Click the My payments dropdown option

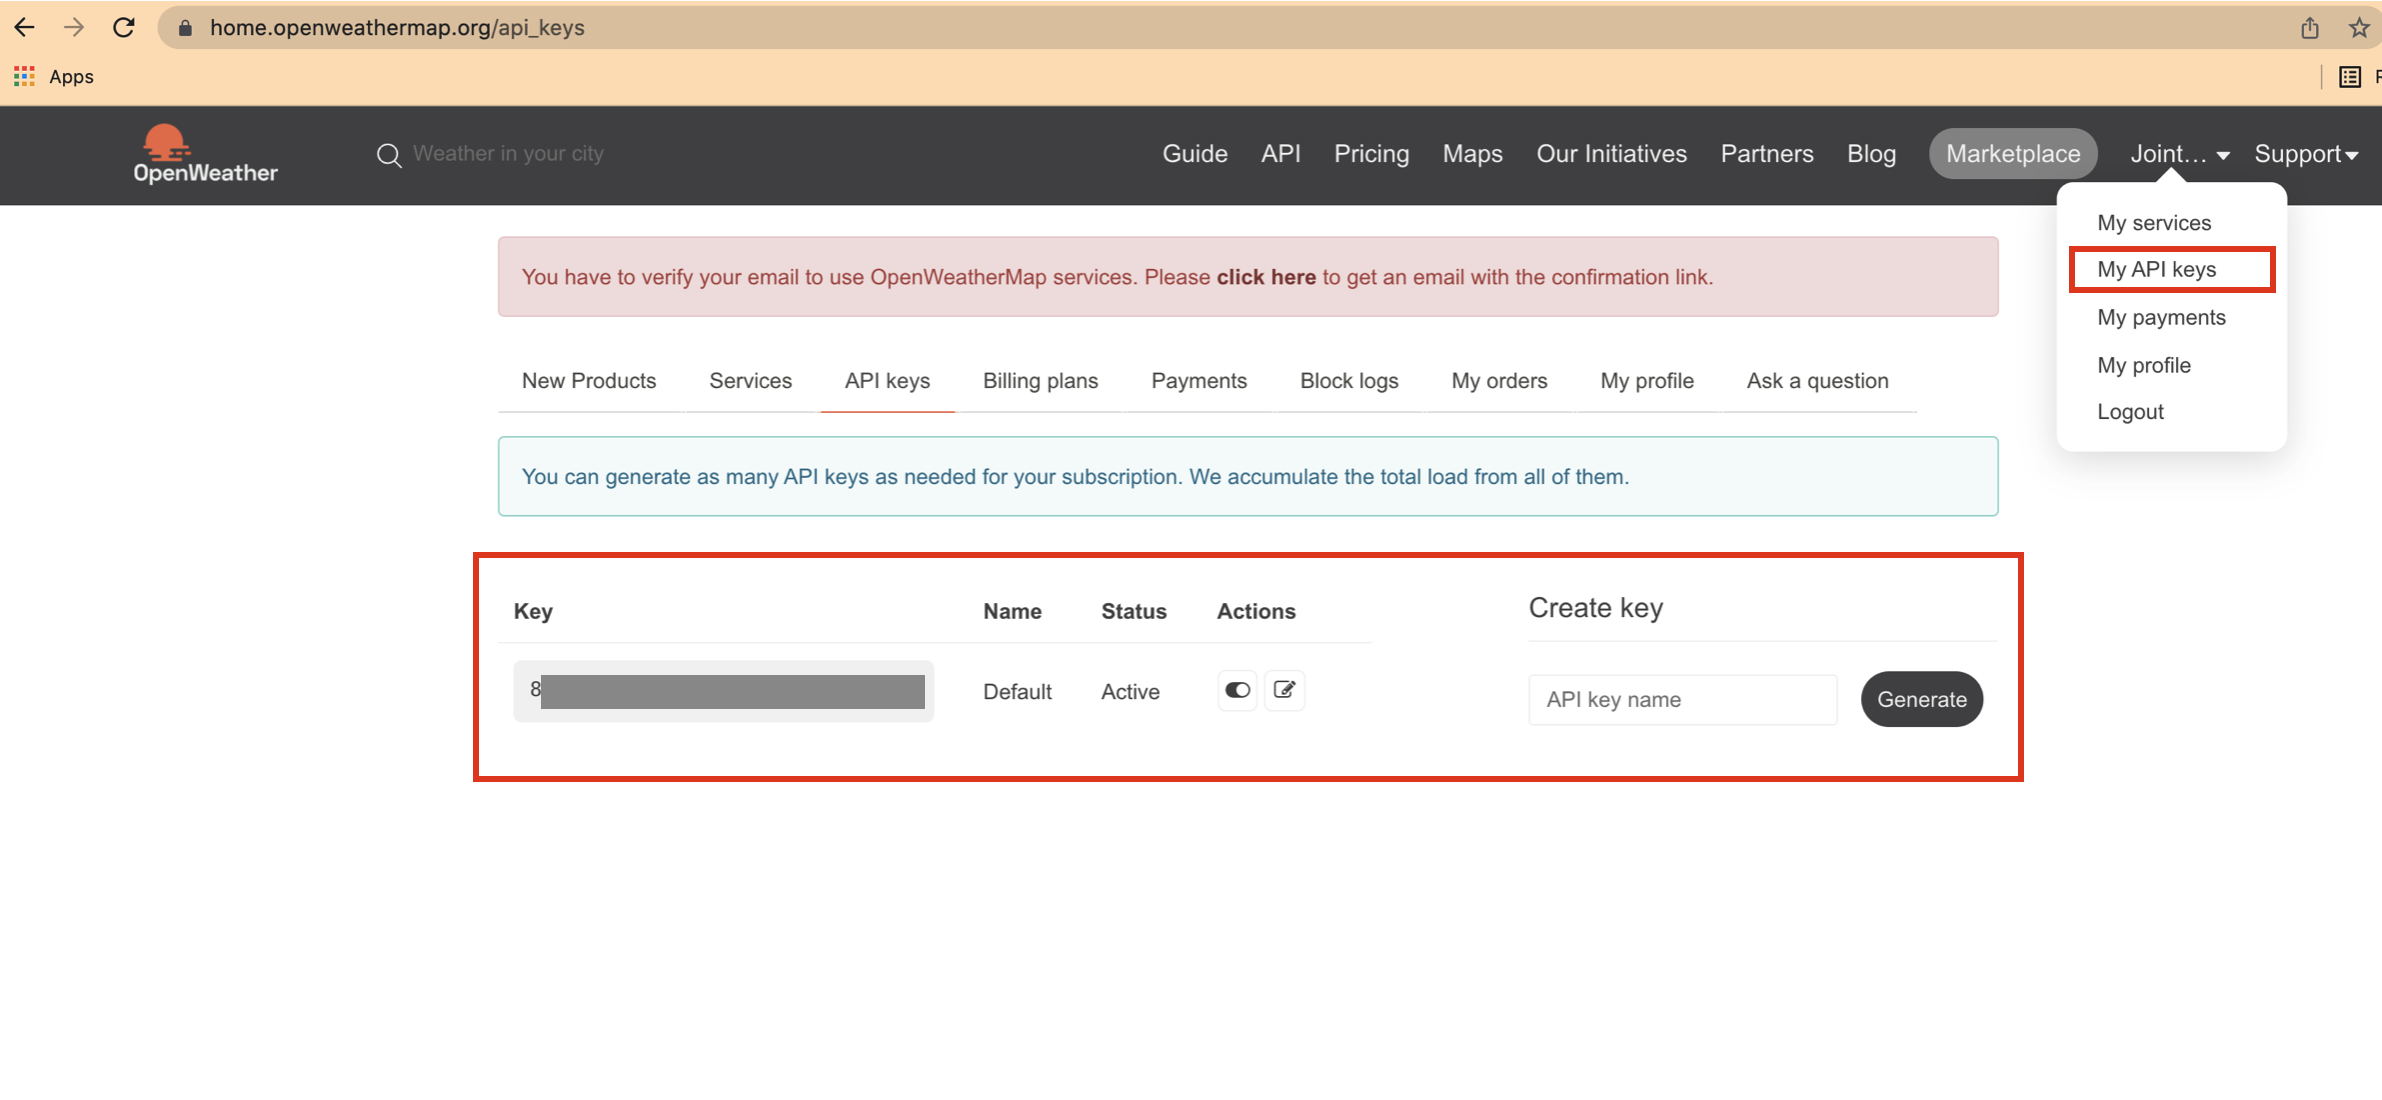click(2160, 316)
